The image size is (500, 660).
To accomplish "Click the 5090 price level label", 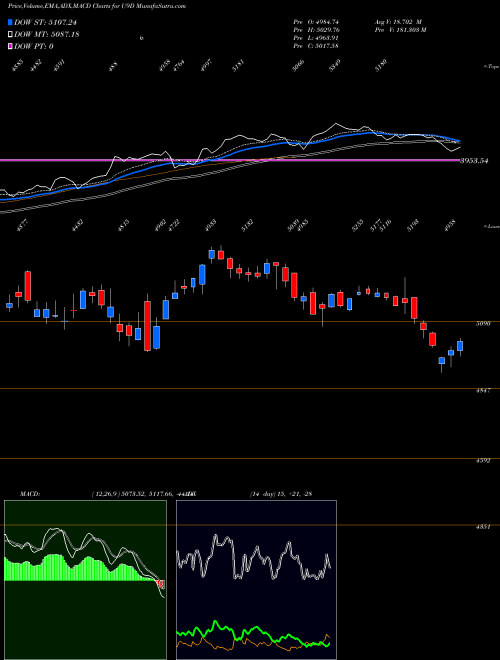I will [x=483, y=324].
